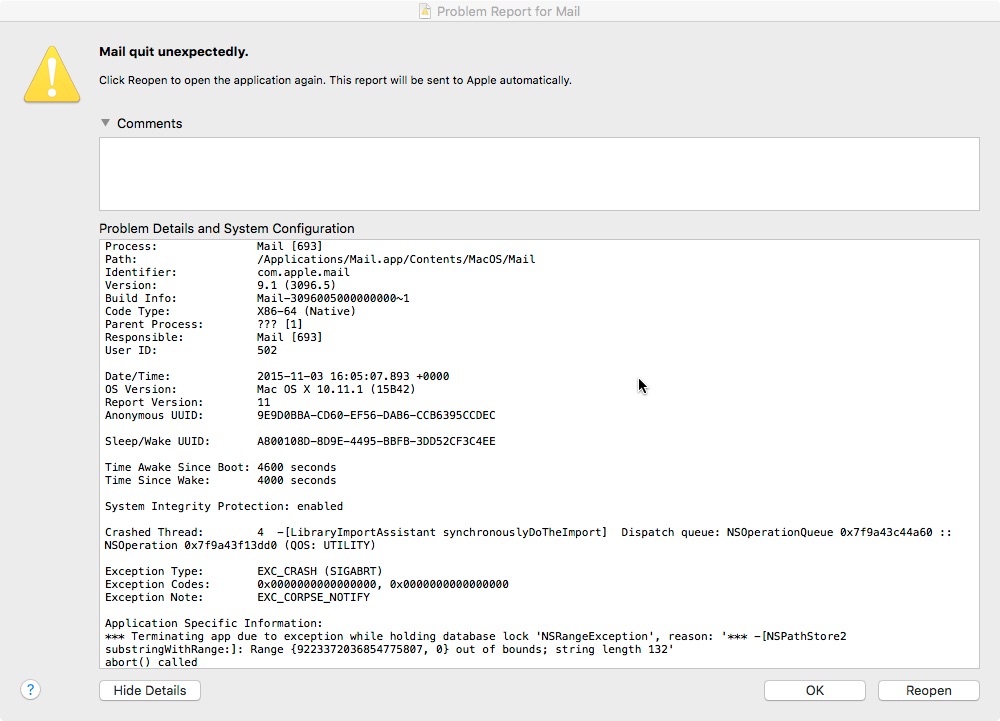Click 'System Integrity Protection: enabled' line

point(224,506)
